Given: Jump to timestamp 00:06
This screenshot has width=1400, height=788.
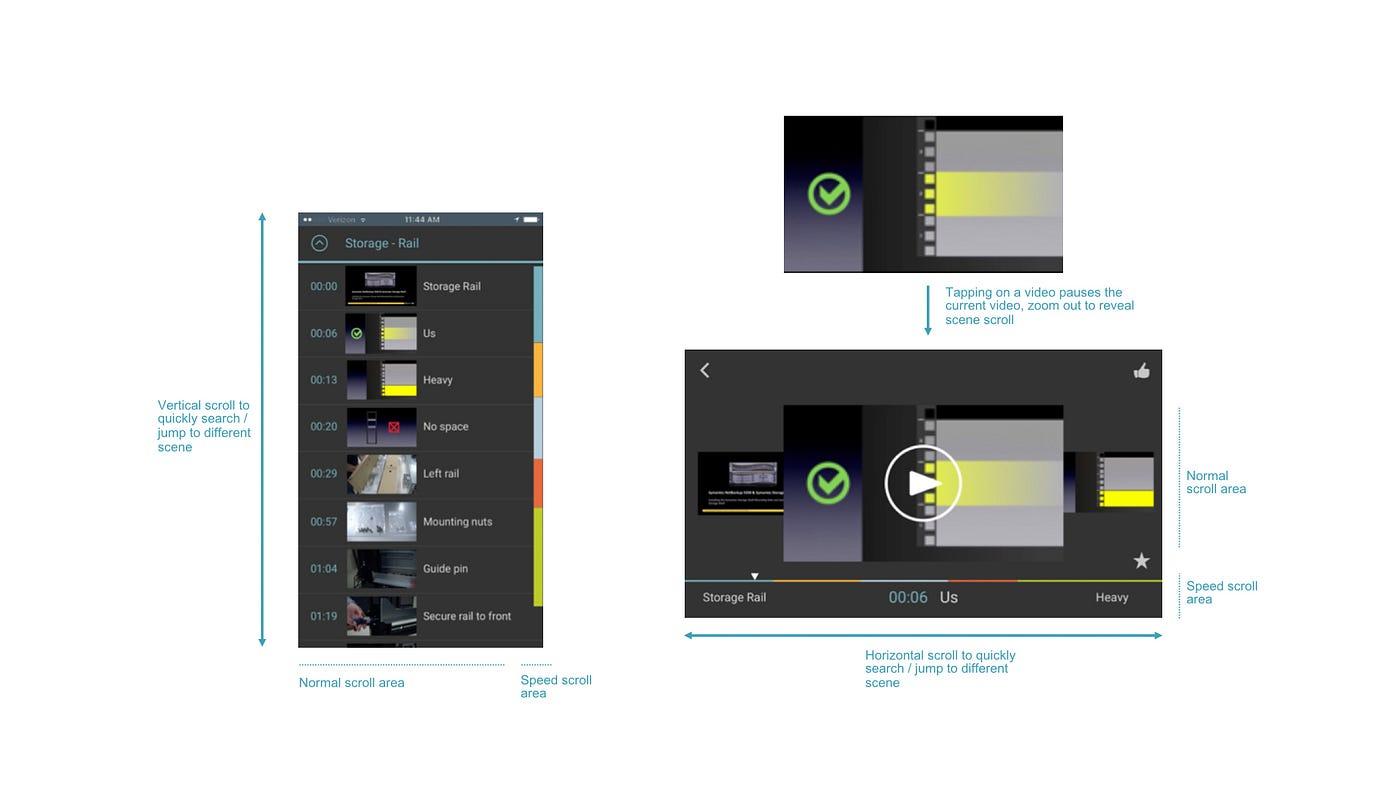Looking at the screenshot, I should [323, 333].
